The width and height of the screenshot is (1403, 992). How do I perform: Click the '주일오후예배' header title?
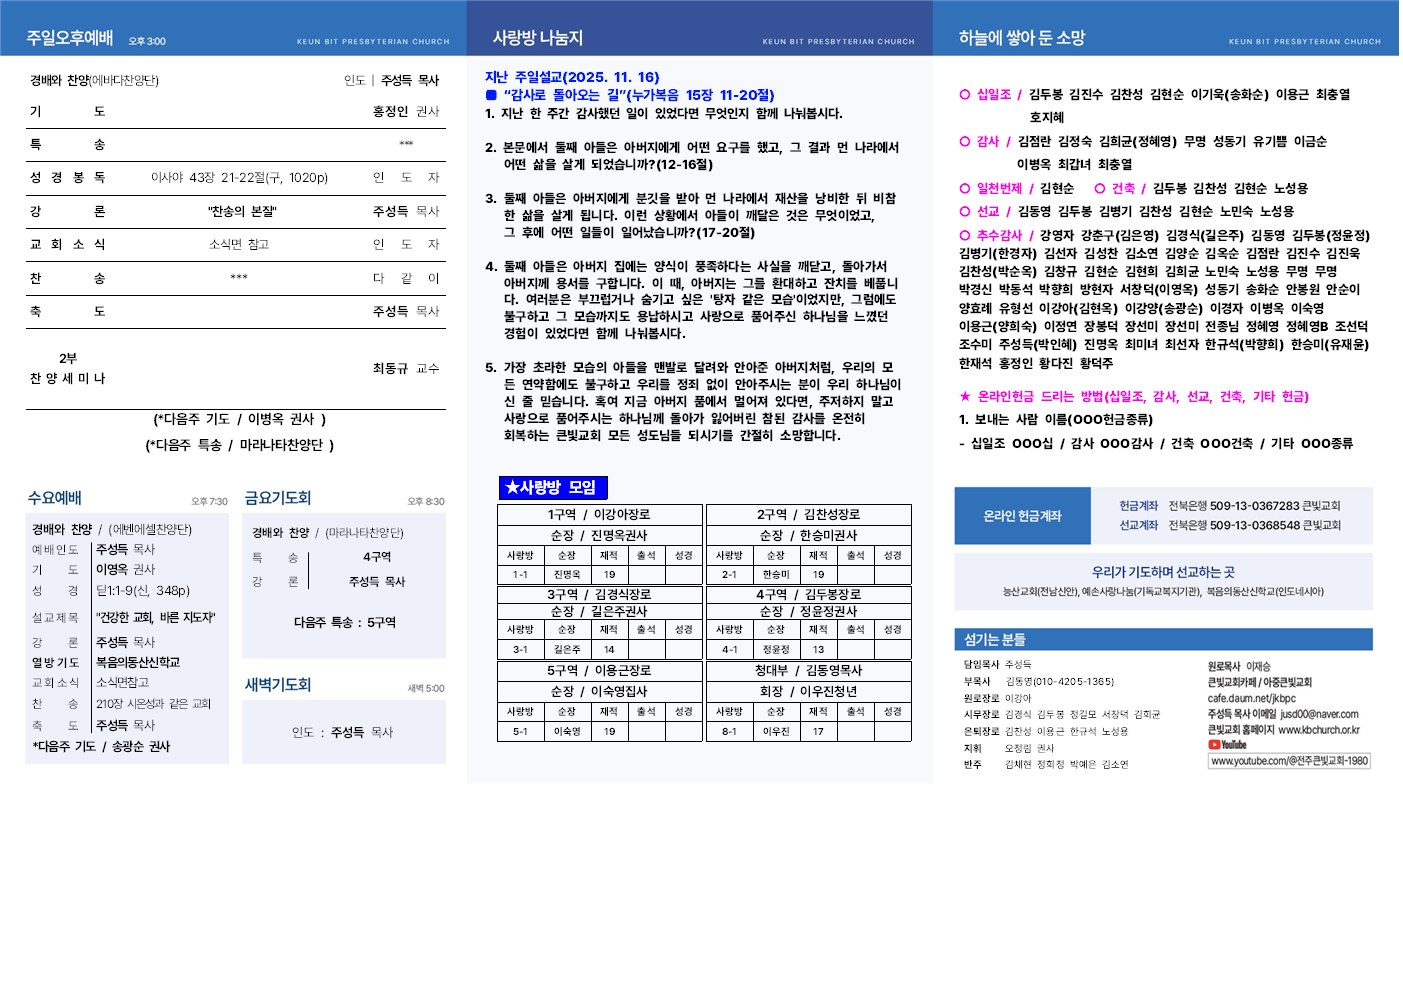(x=69, y=38)
